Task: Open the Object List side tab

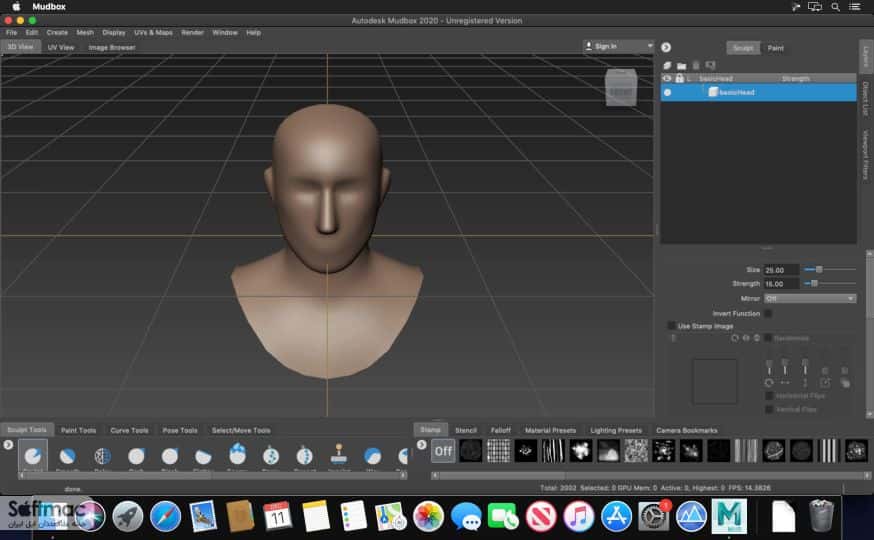Action: pyautogui.click(x=866, y=99)
